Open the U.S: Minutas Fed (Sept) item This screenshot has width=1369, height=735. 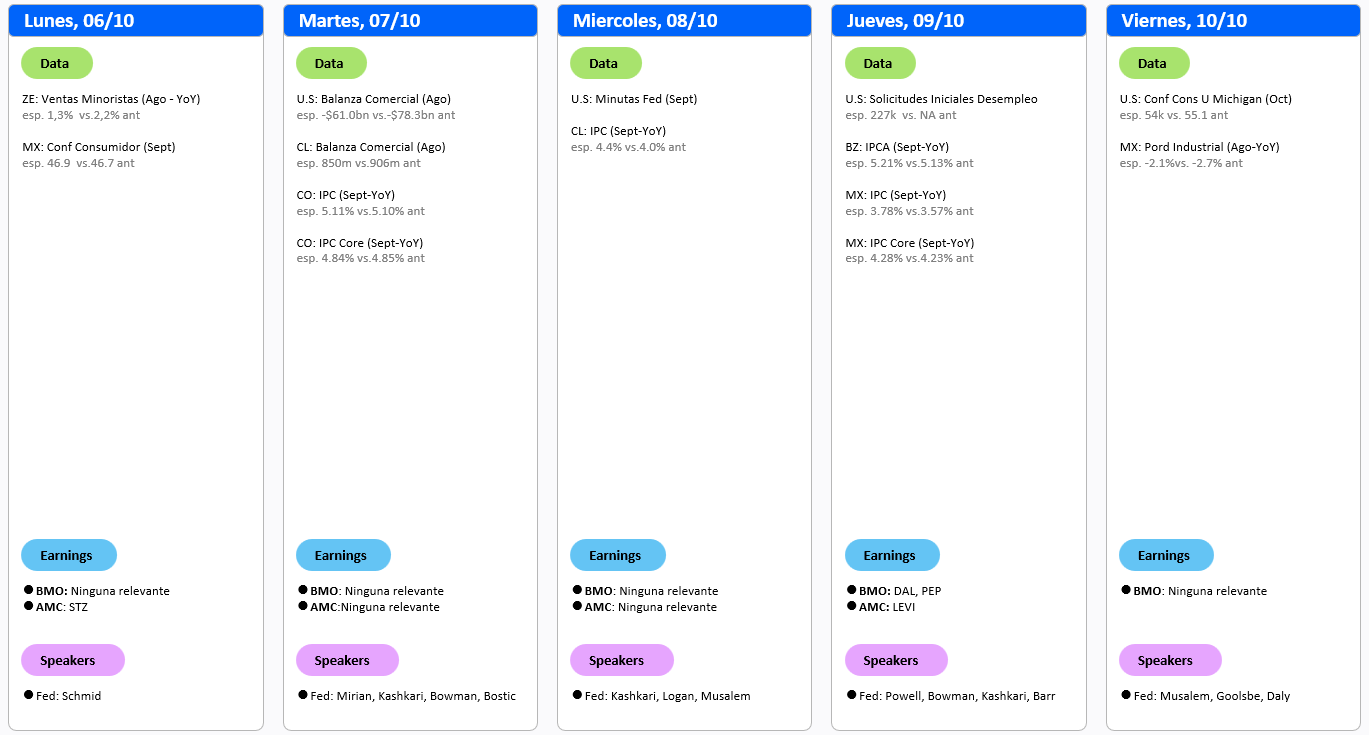pyautogui.click(x=633, y=99)
